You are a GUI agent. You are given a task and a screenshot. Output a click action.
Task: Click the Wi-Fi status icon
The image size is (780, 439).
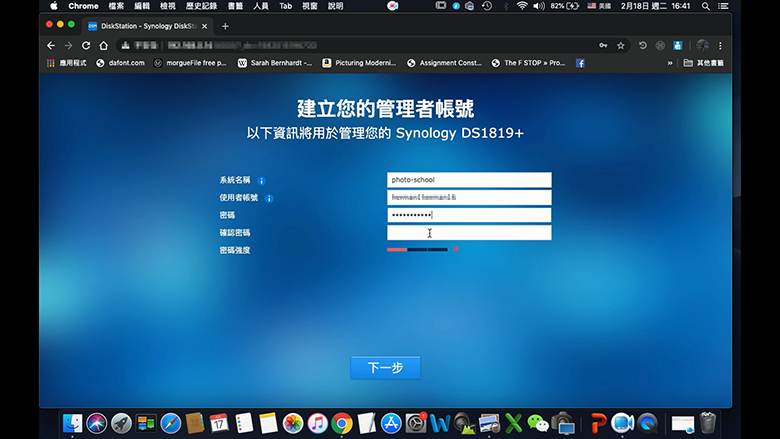(522, 6)
